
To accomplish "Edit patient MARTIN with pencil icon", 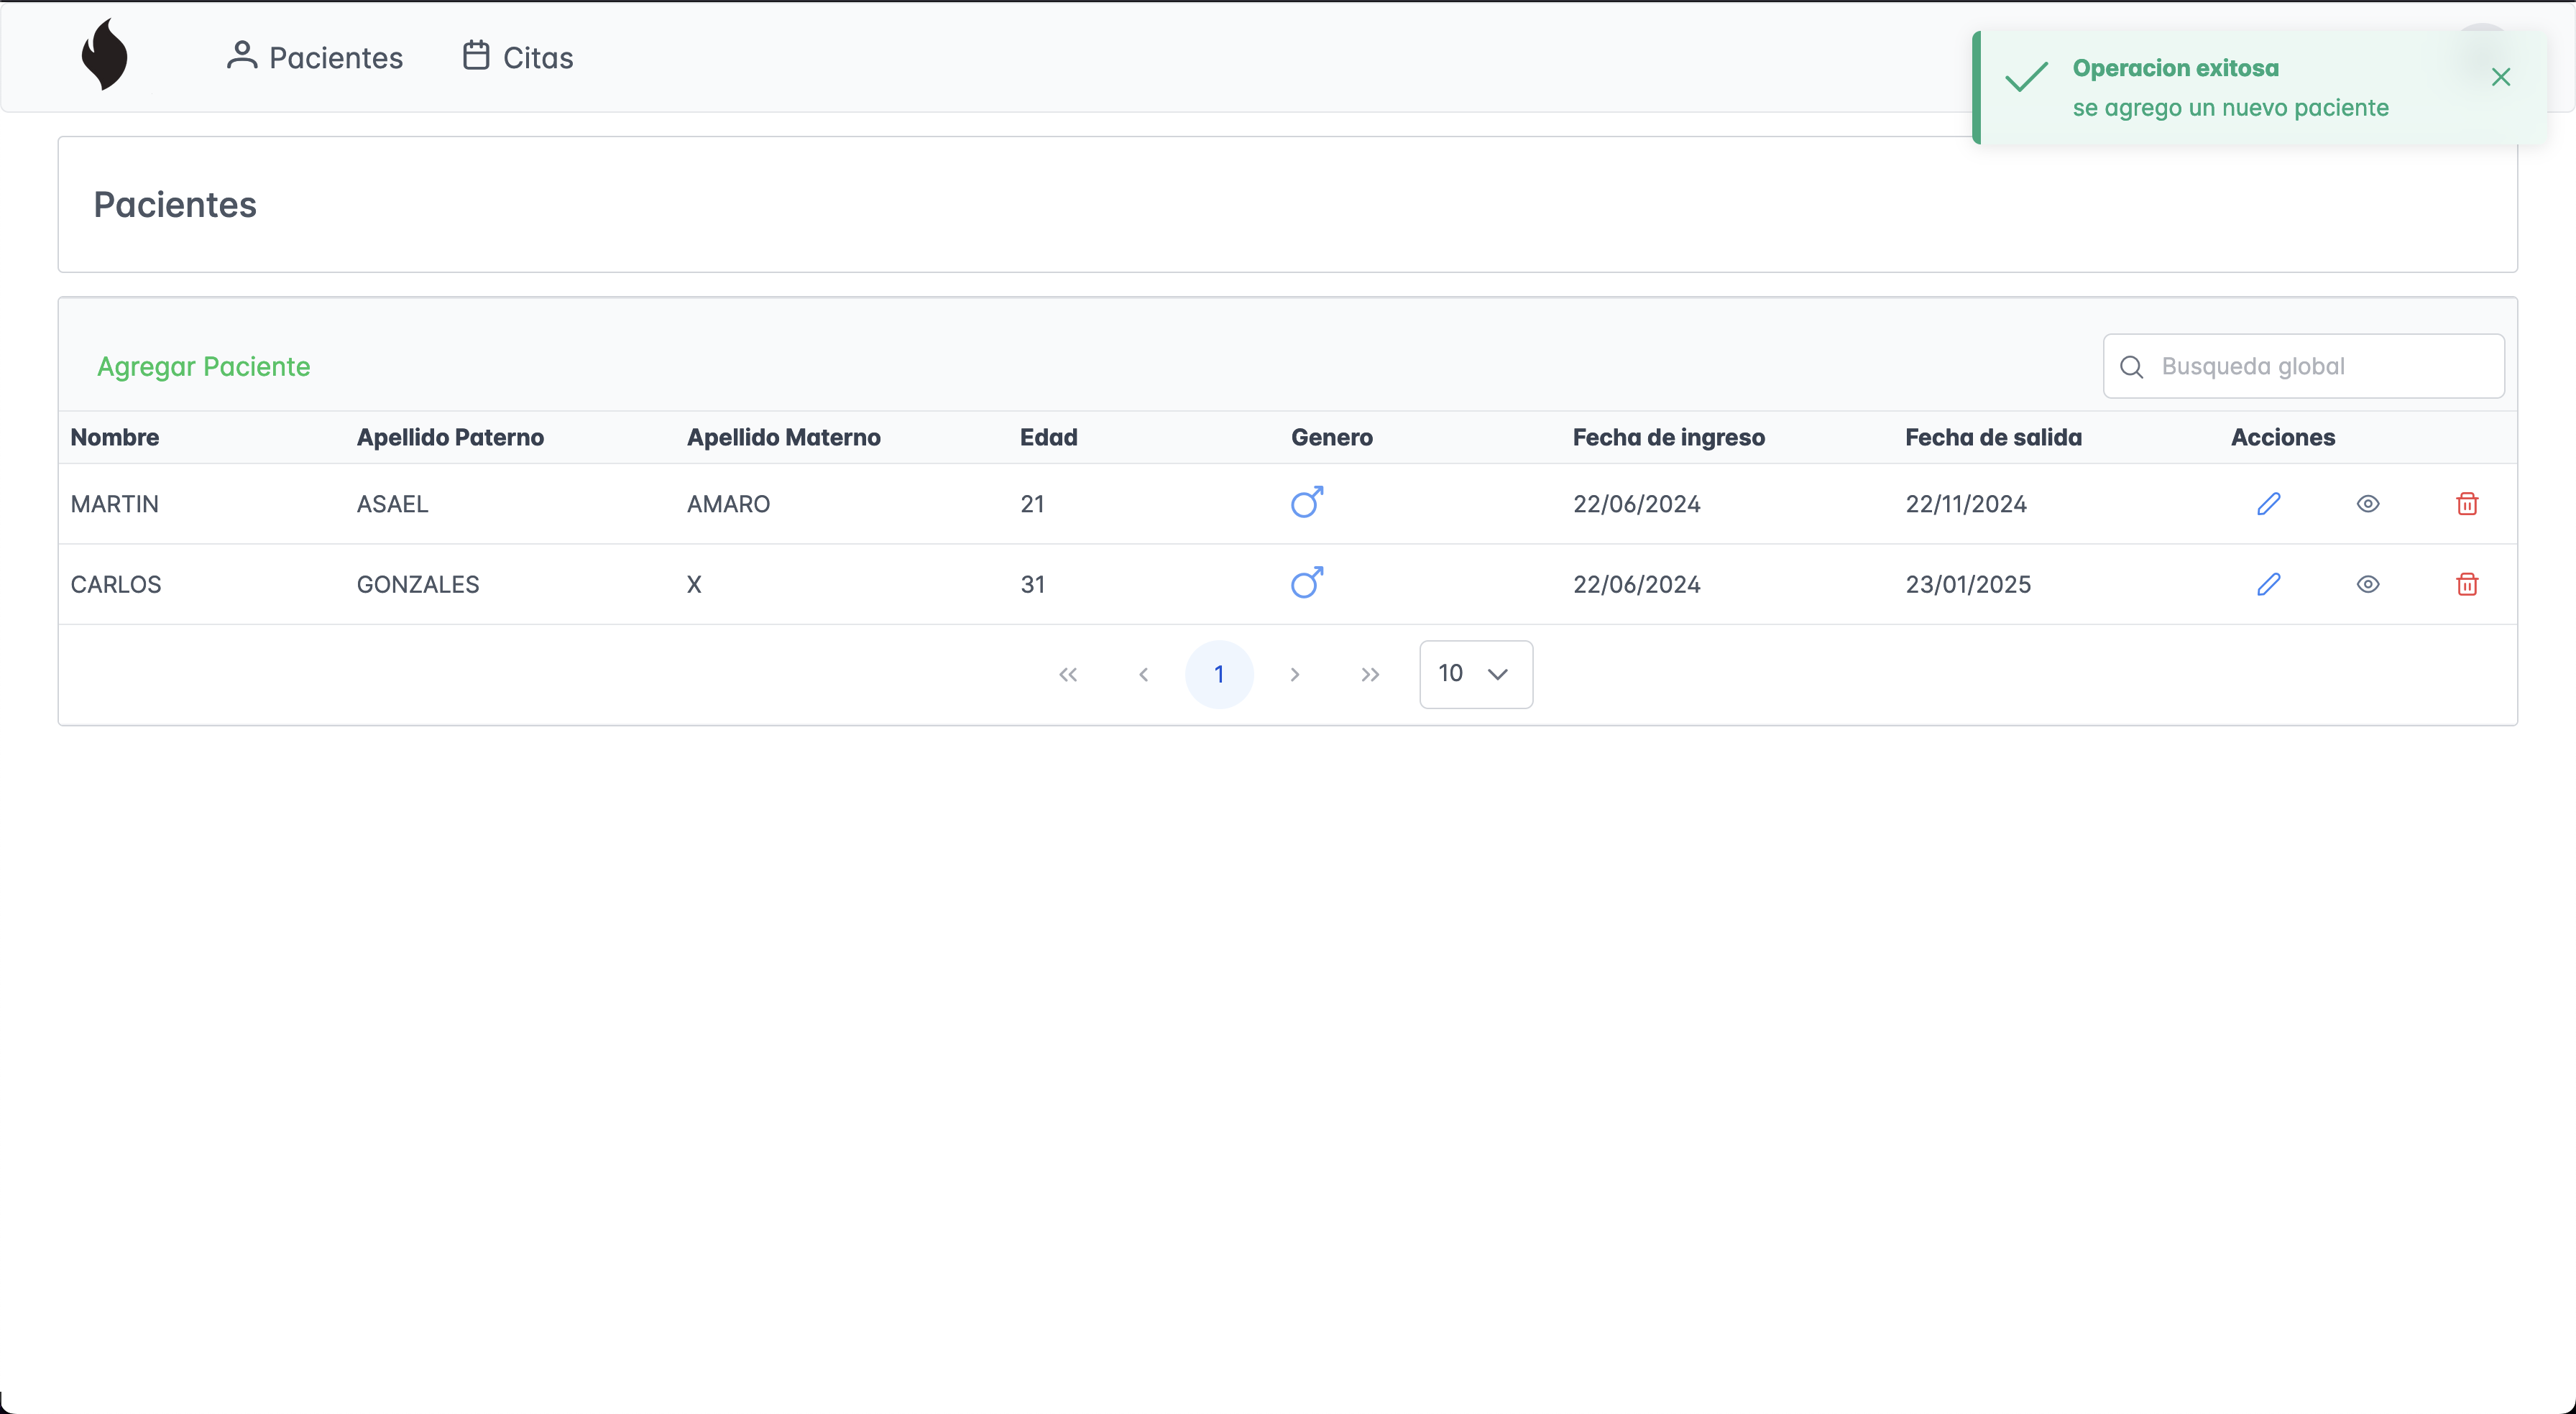I will coord(2268,504).
